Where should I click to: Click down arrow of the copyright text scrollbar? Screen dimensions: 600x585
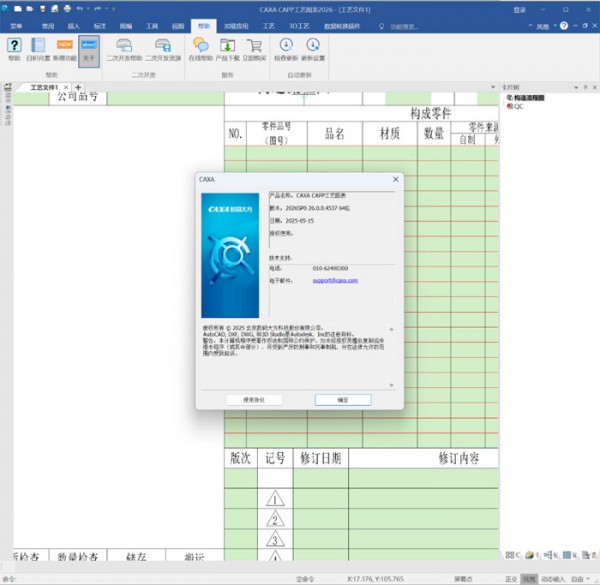(391, 385)
